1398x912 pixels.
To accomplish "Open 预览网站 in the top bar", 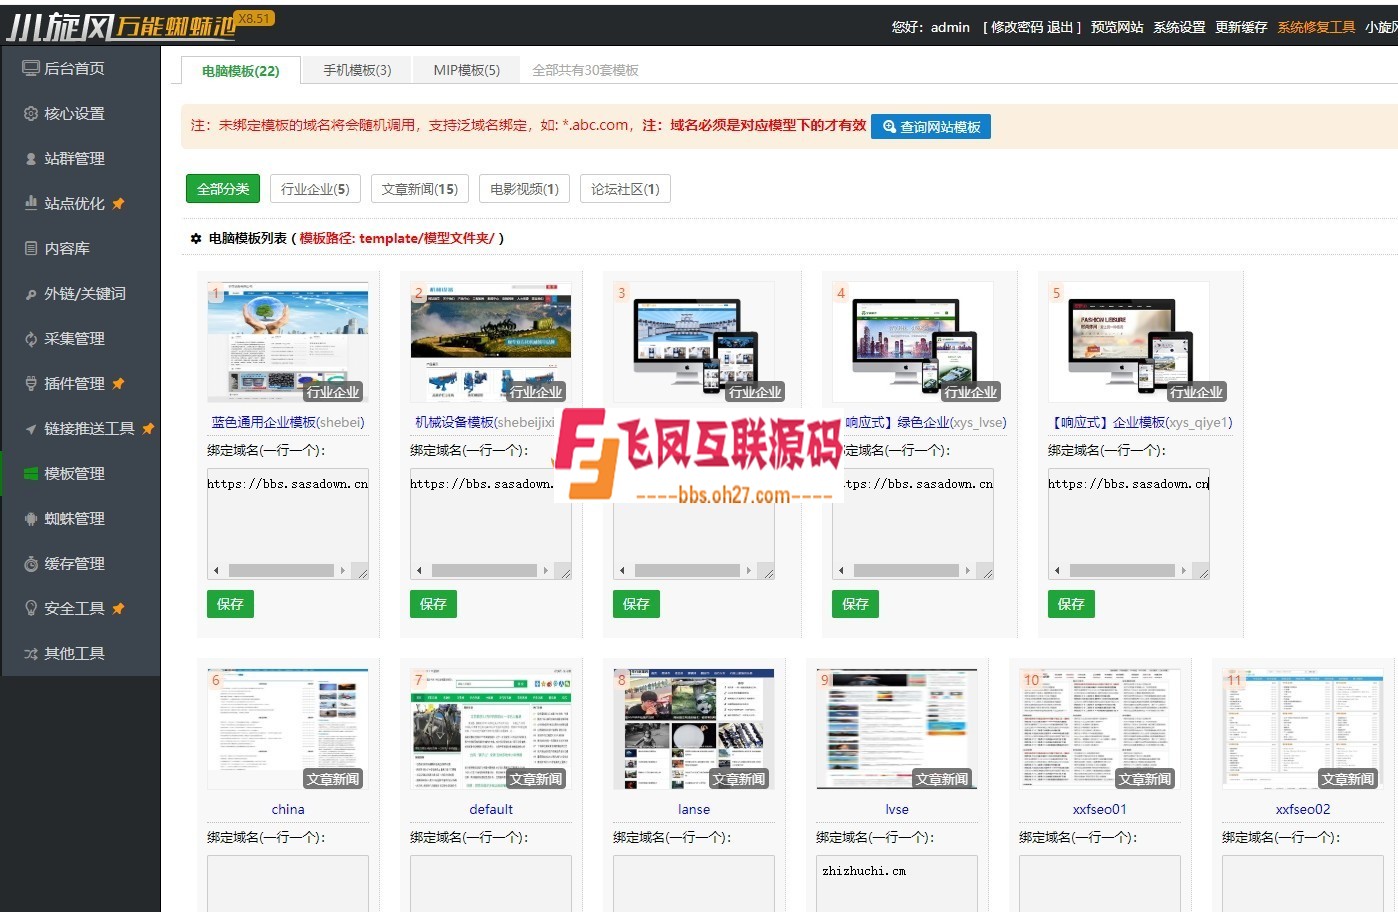I will coord(1117,27).
